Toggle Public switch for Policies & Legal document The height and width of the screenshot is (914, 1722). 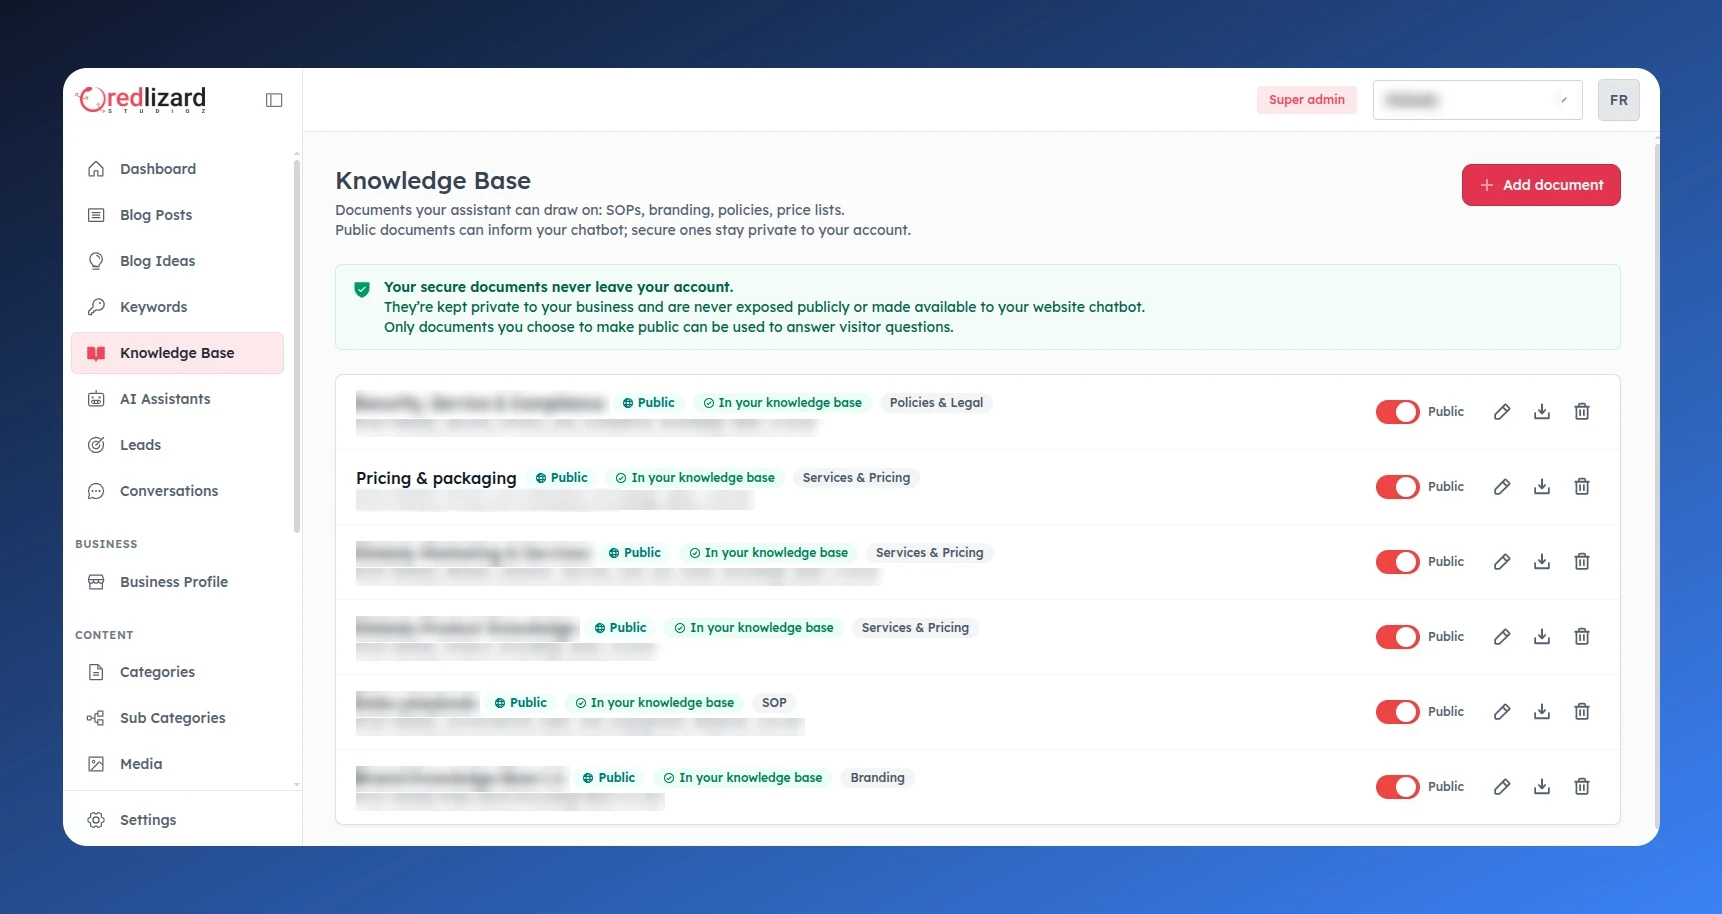1397,412
